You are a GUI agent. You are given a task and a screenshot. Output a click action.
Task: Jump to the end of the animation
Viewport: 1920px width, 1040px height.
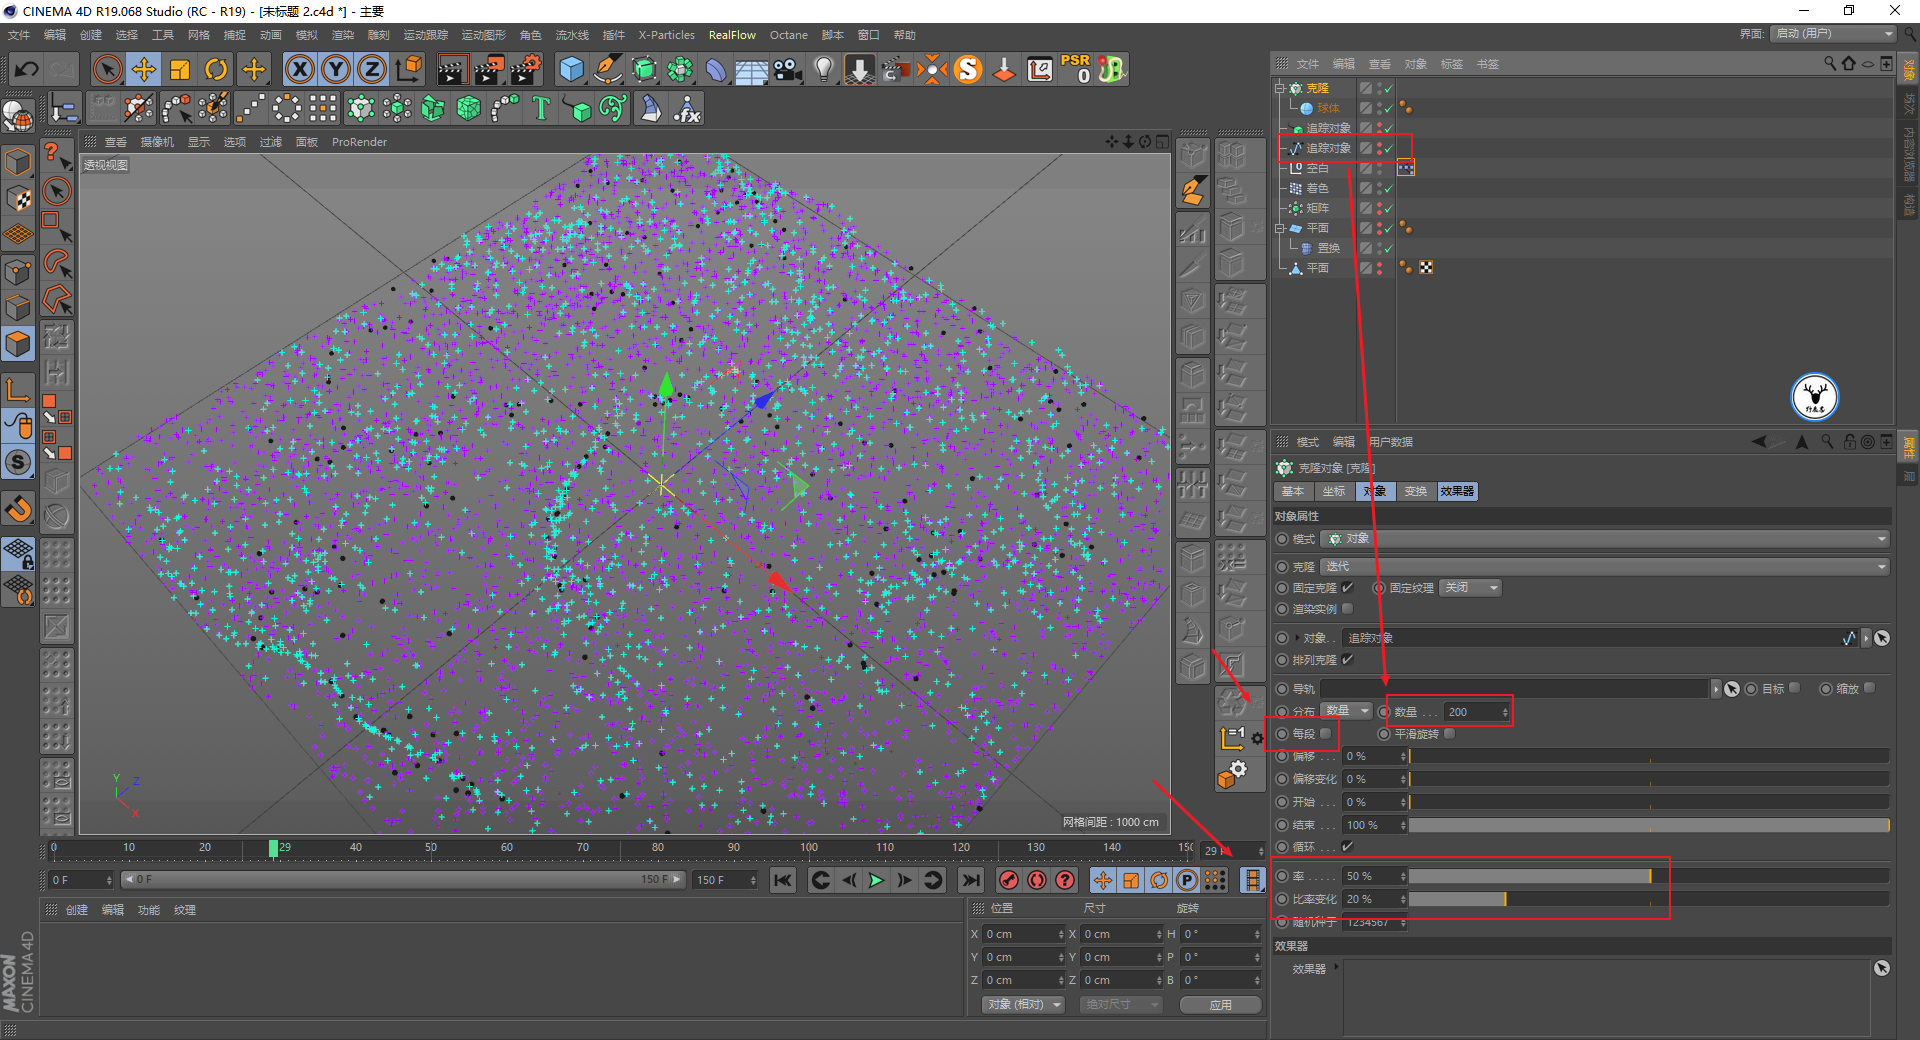click(970, 880)
